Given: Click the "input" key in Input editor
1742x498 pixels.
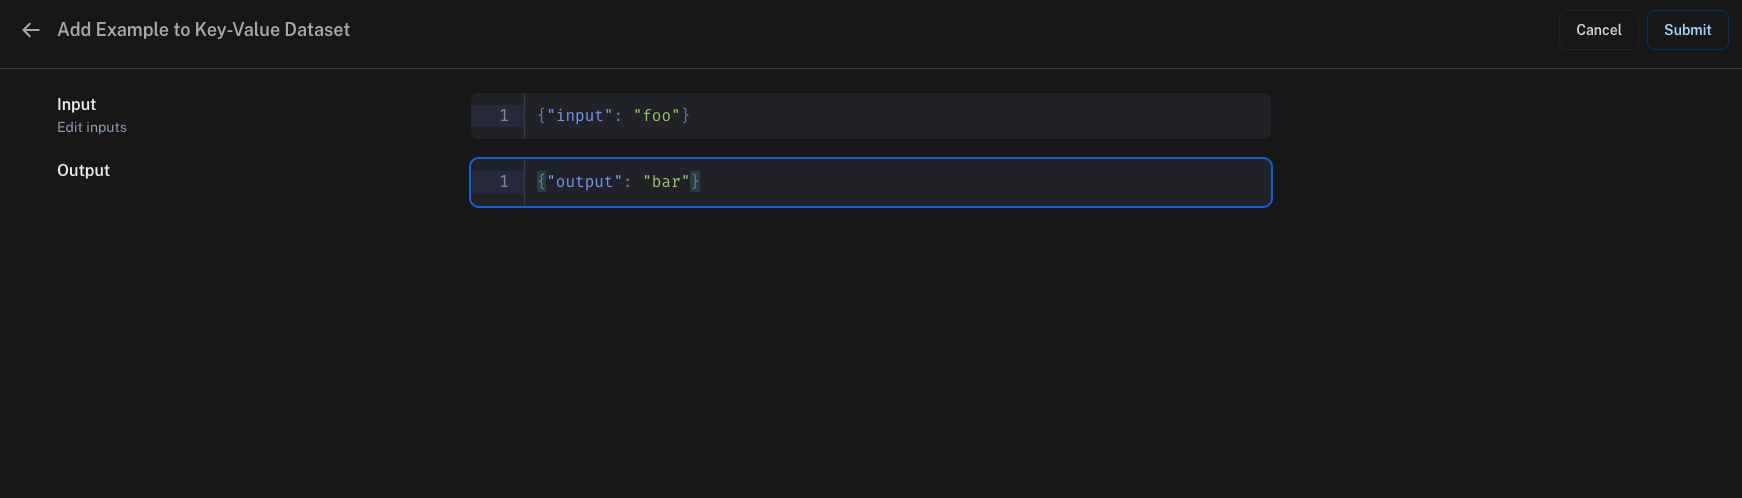Looking at the screenshot, I should pyautogui.click(x=580, y=116).
